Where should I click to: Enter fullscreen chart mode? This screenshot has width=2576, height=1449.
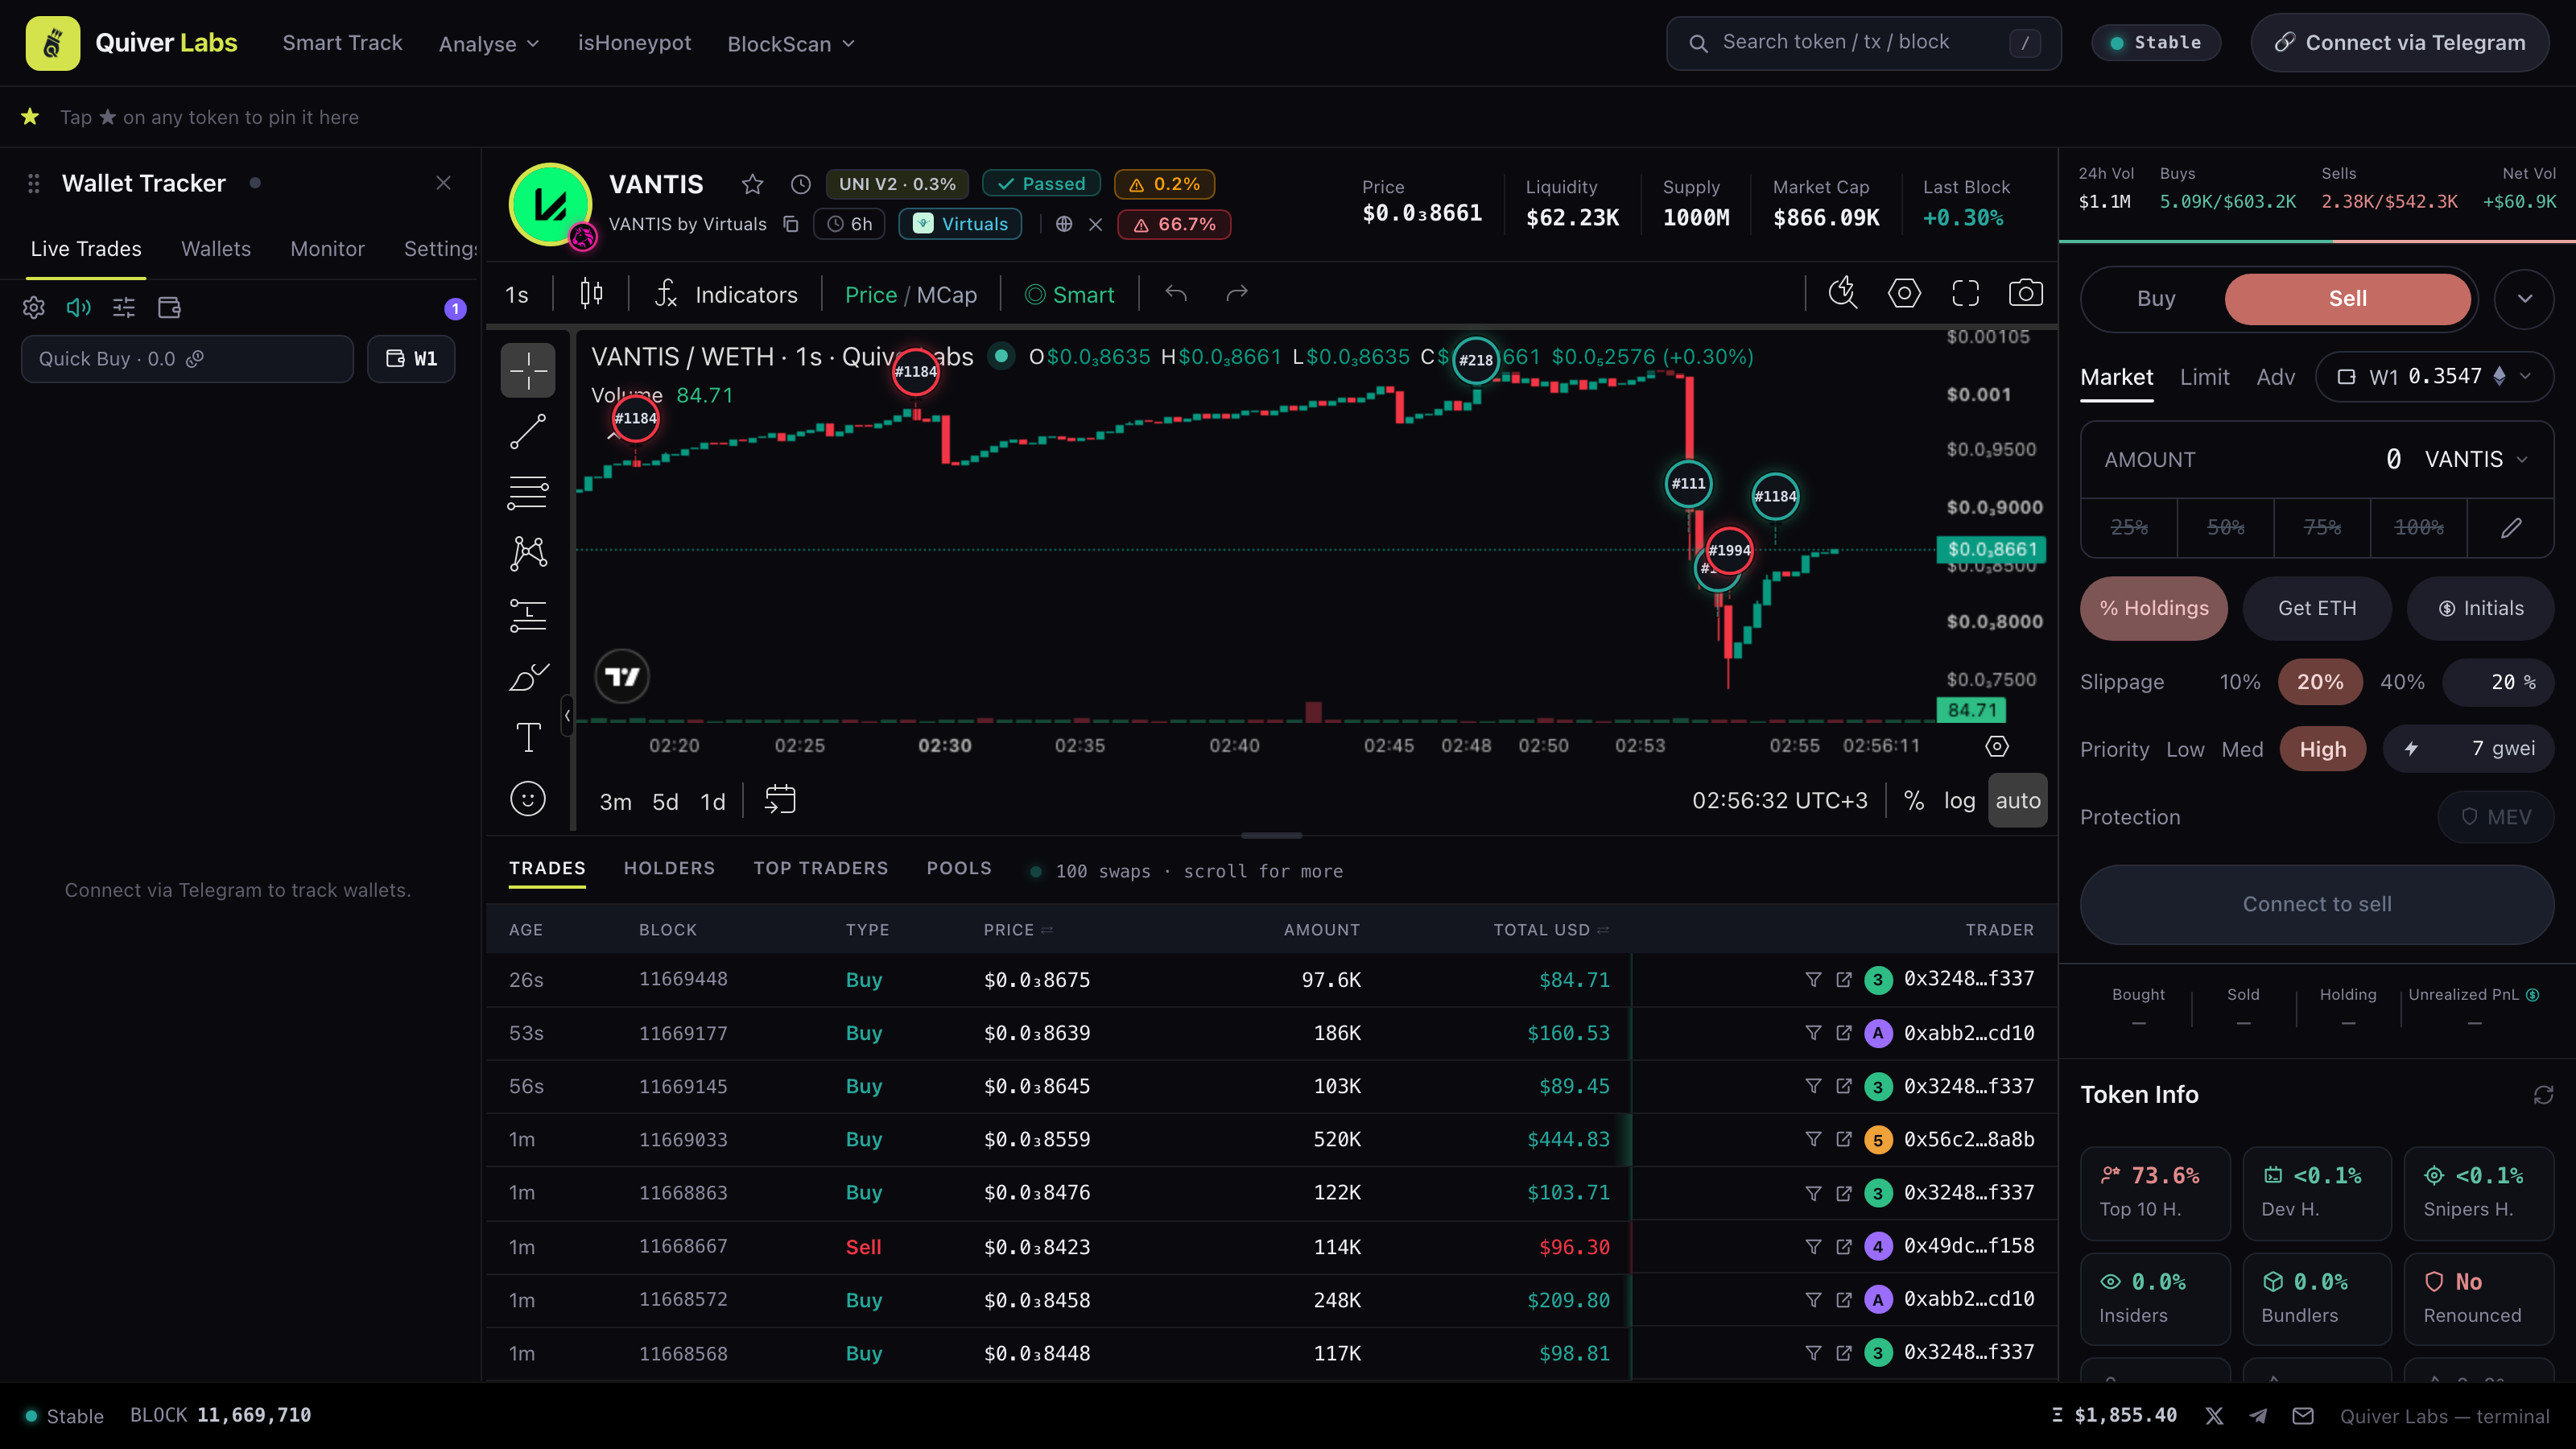1965,293
